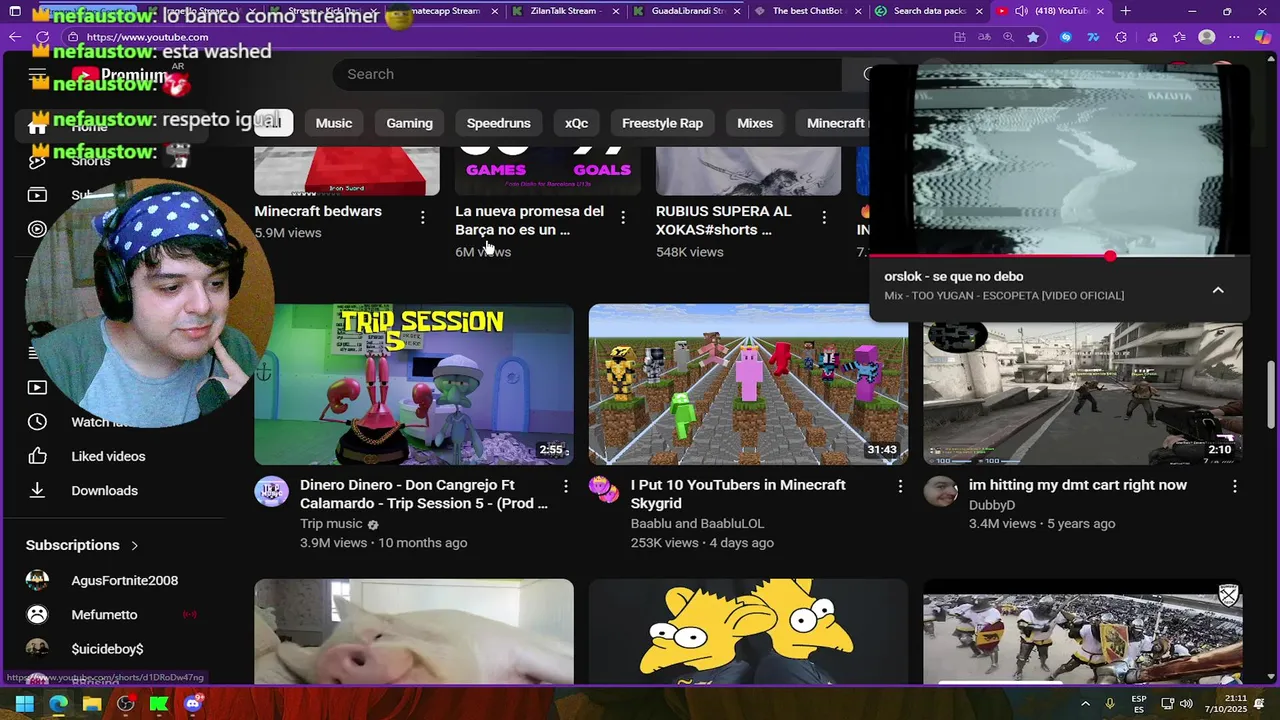This screenshot has width=1280, height=720.
Task: Open Trip music channel avatar
Action: tap(271, 491)
